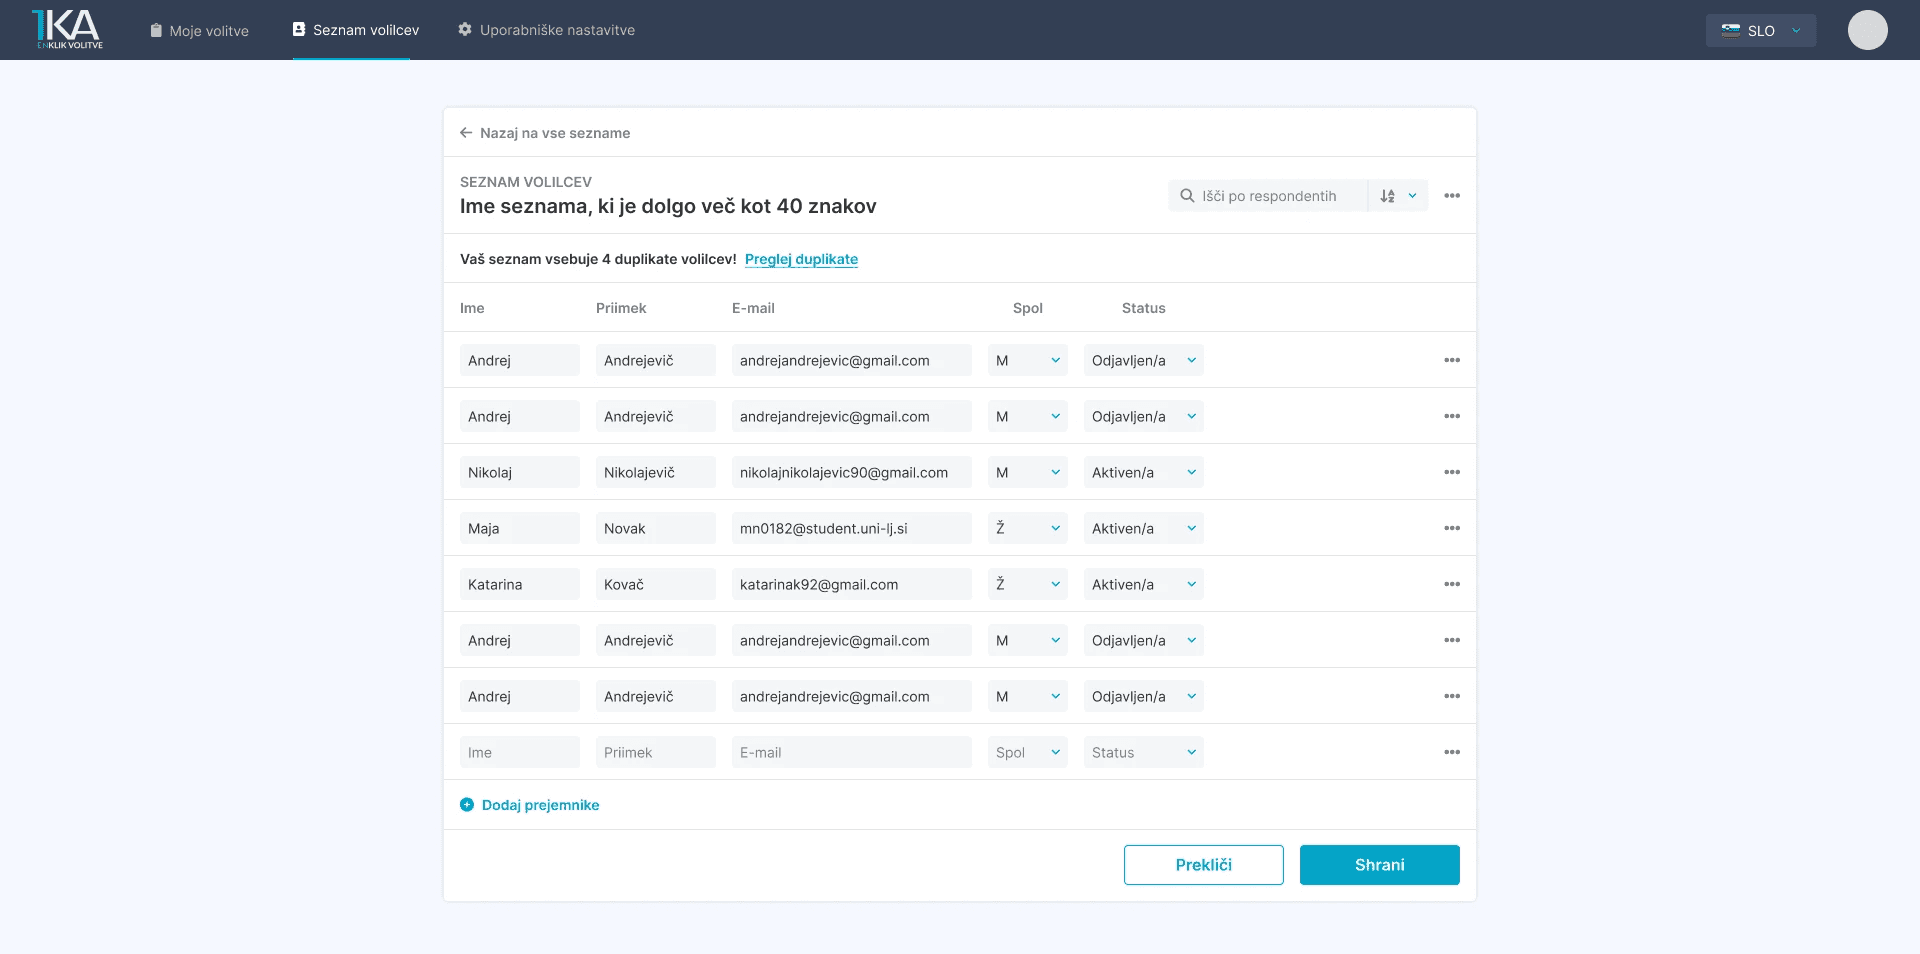Click the 'Ime' column header

472,308
